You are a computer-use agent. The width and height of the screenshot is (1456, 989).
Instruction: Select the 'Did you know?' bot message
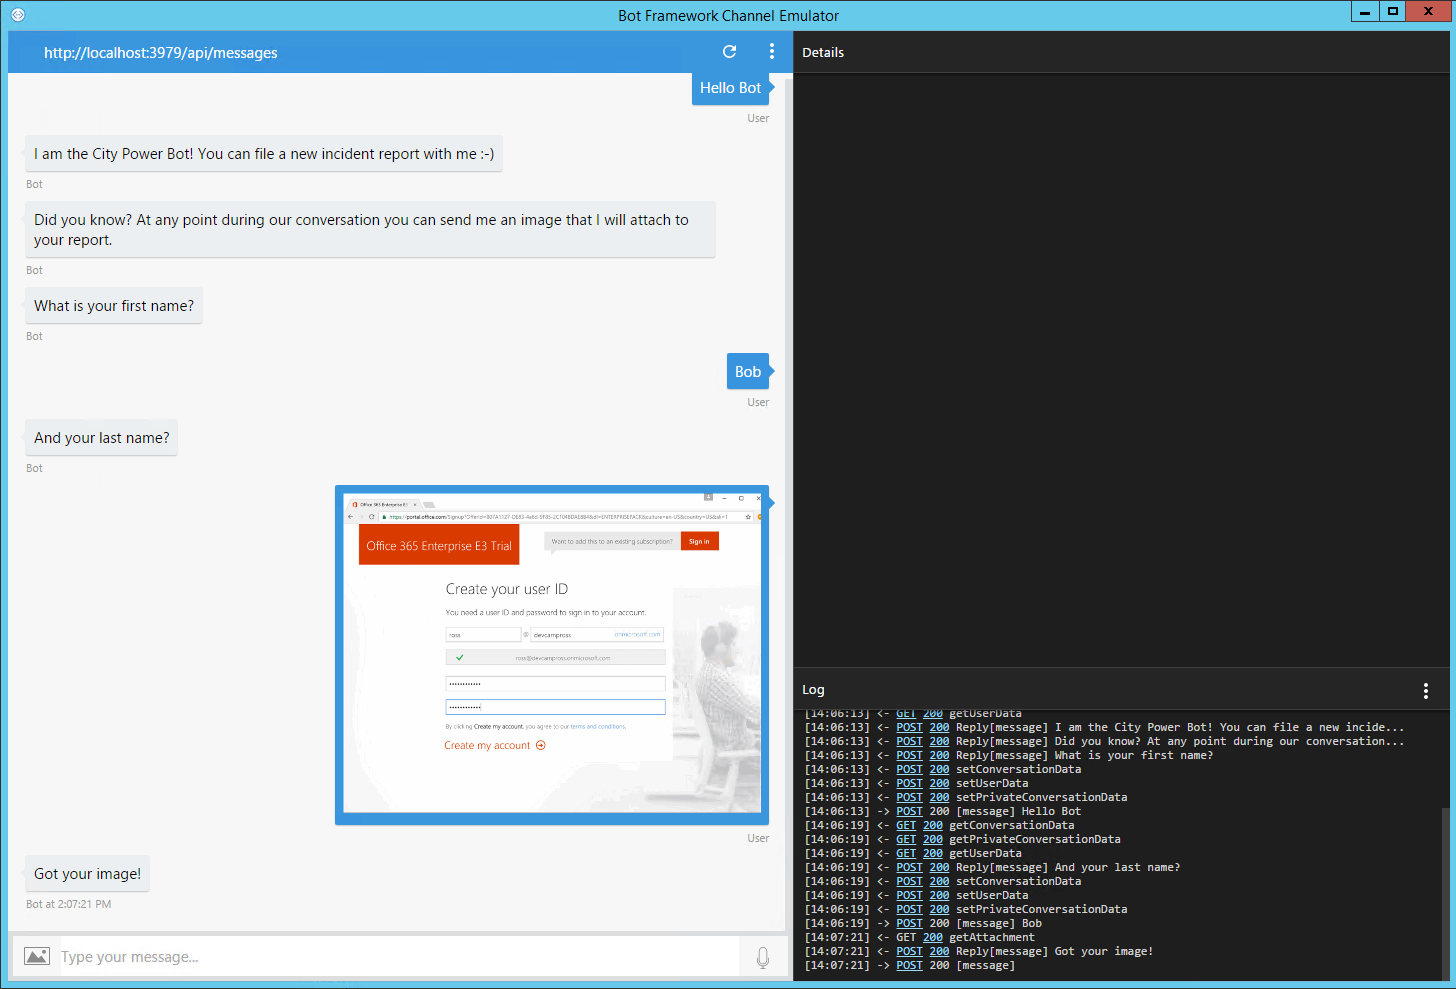[x=370, y=230]
